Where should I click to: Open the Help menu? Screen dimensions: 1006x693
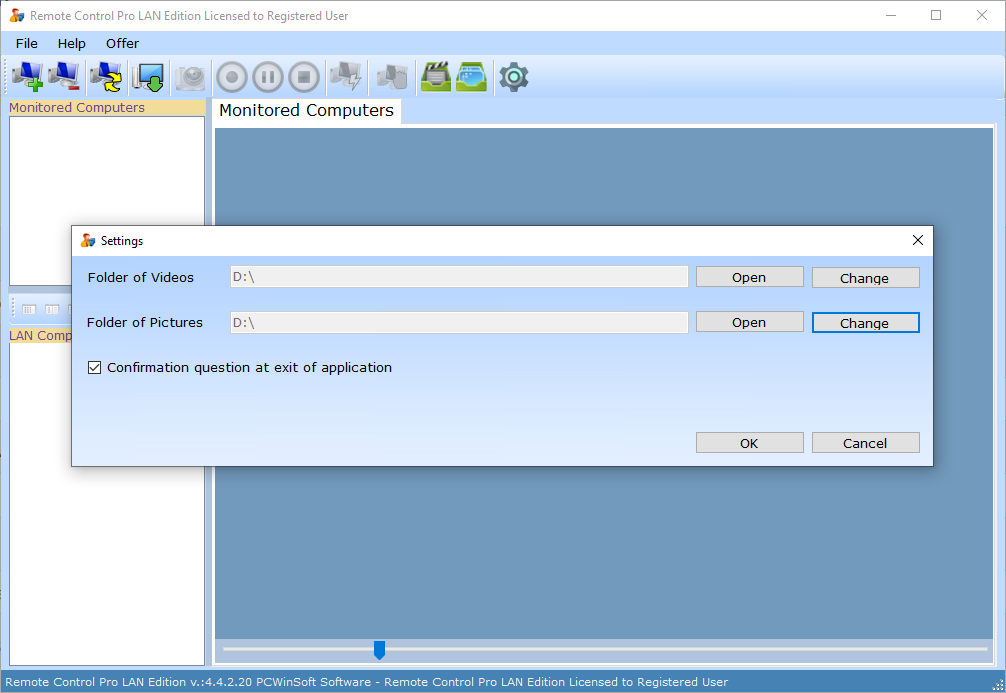[71, 43]
